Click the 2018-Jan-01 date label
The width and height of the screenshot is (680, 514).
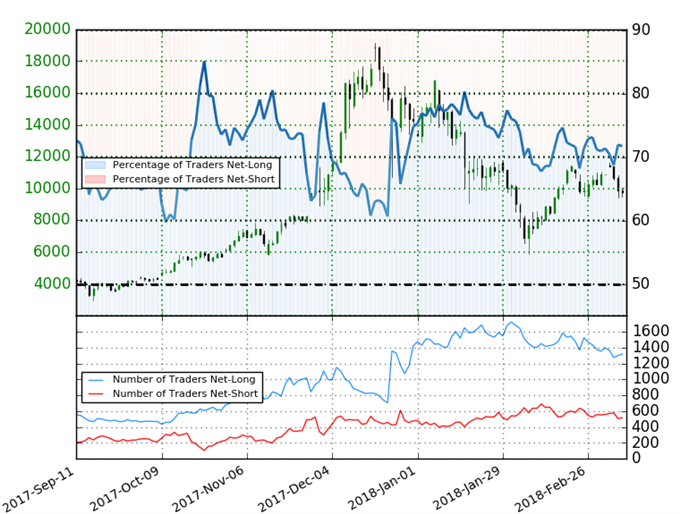381,489
